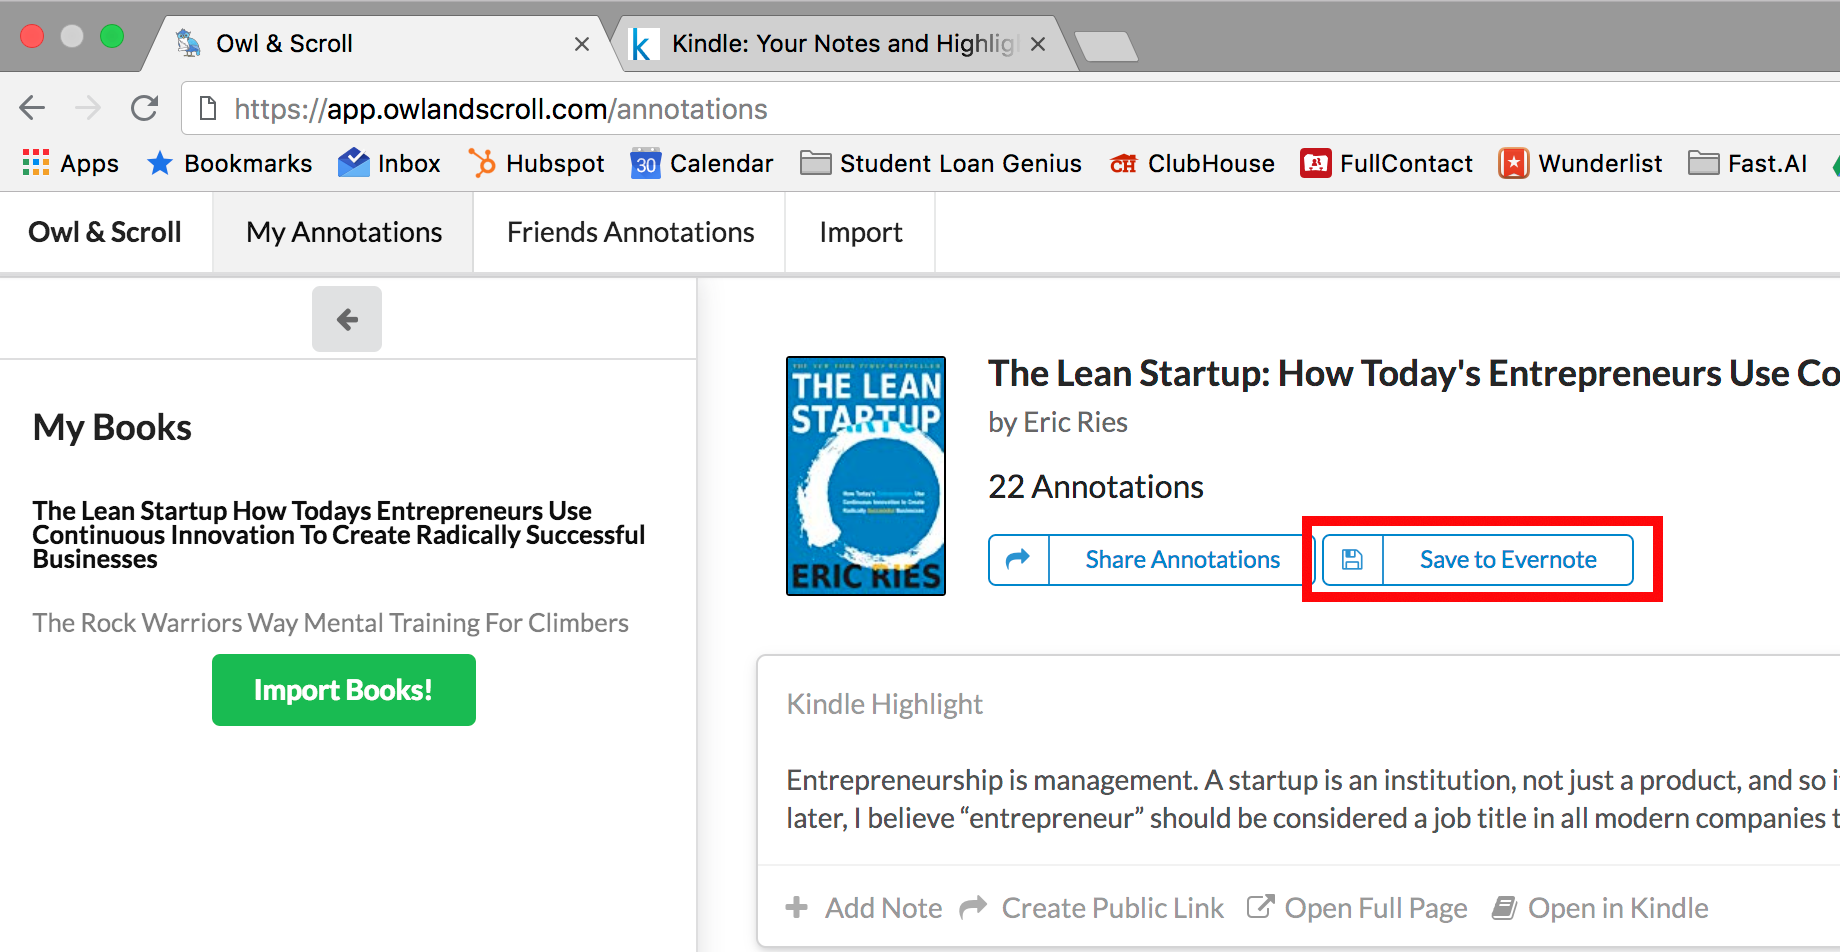
Task: Open the My Annotations menu item
Action: click(344, 232)
